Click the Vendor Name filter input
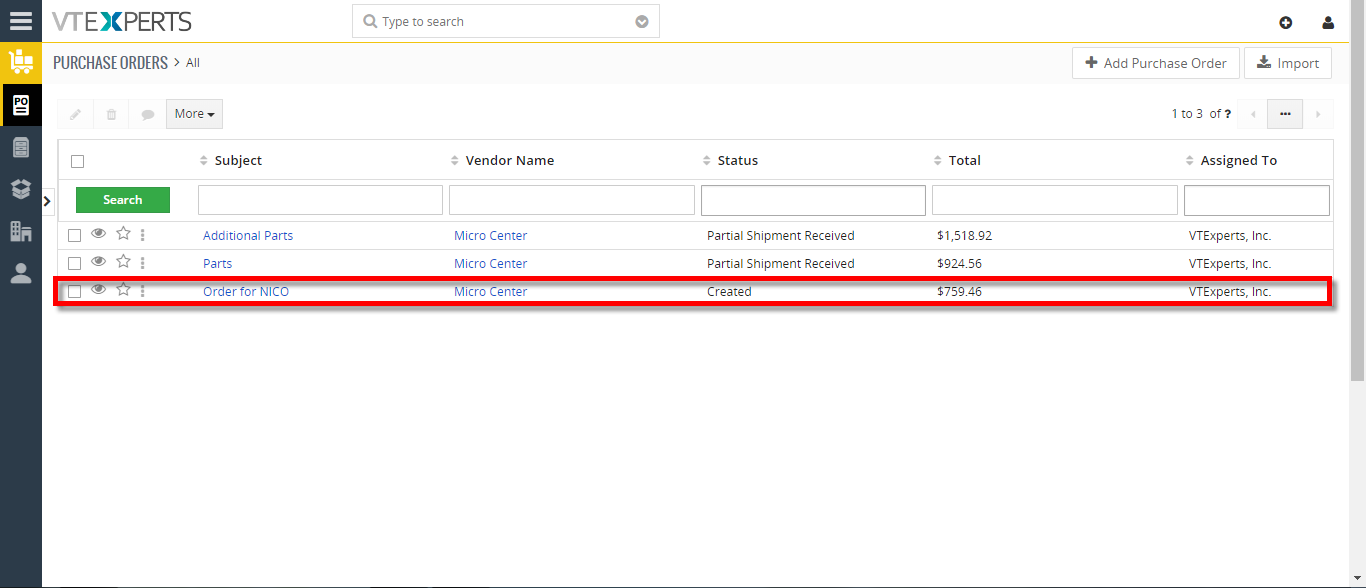Viewport: 1366px width, 588px height. click(x=572, y=200)
